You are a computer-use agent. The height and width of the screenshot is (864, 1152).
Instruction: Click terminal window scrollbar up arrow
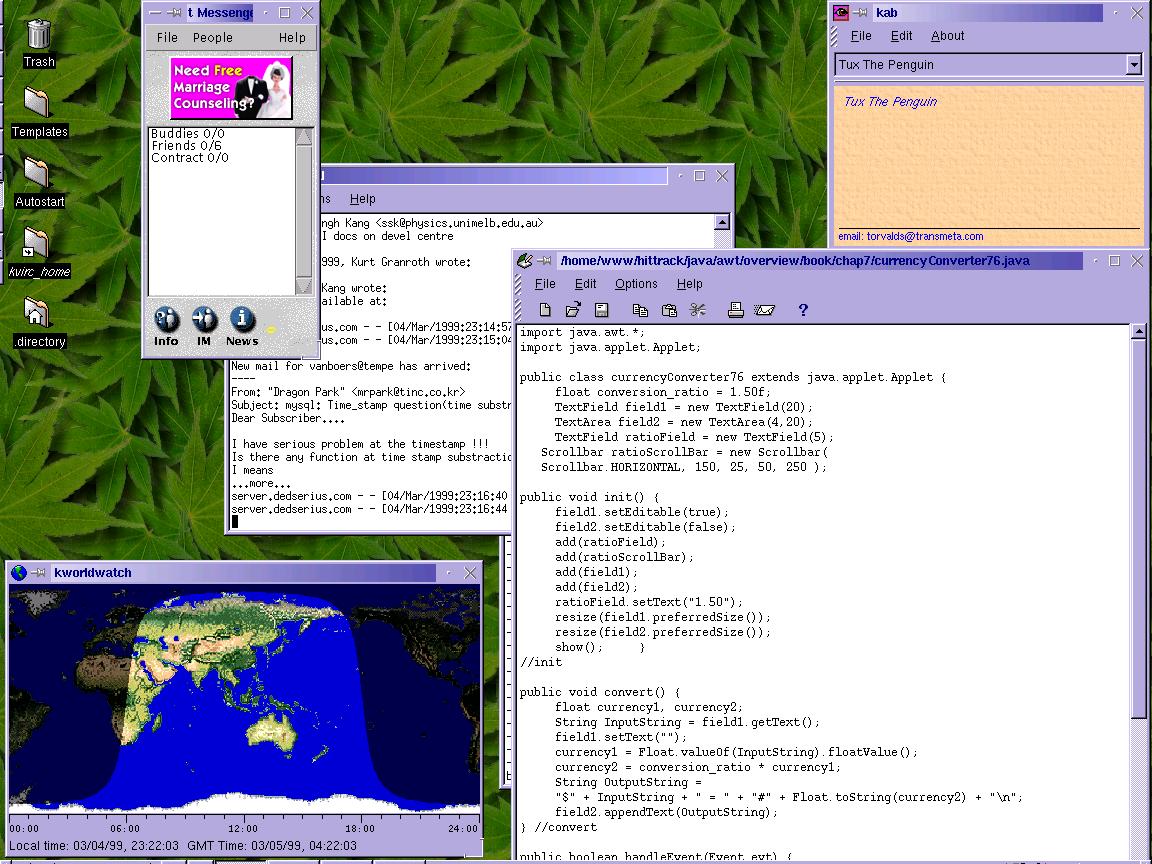coord(721,223)
